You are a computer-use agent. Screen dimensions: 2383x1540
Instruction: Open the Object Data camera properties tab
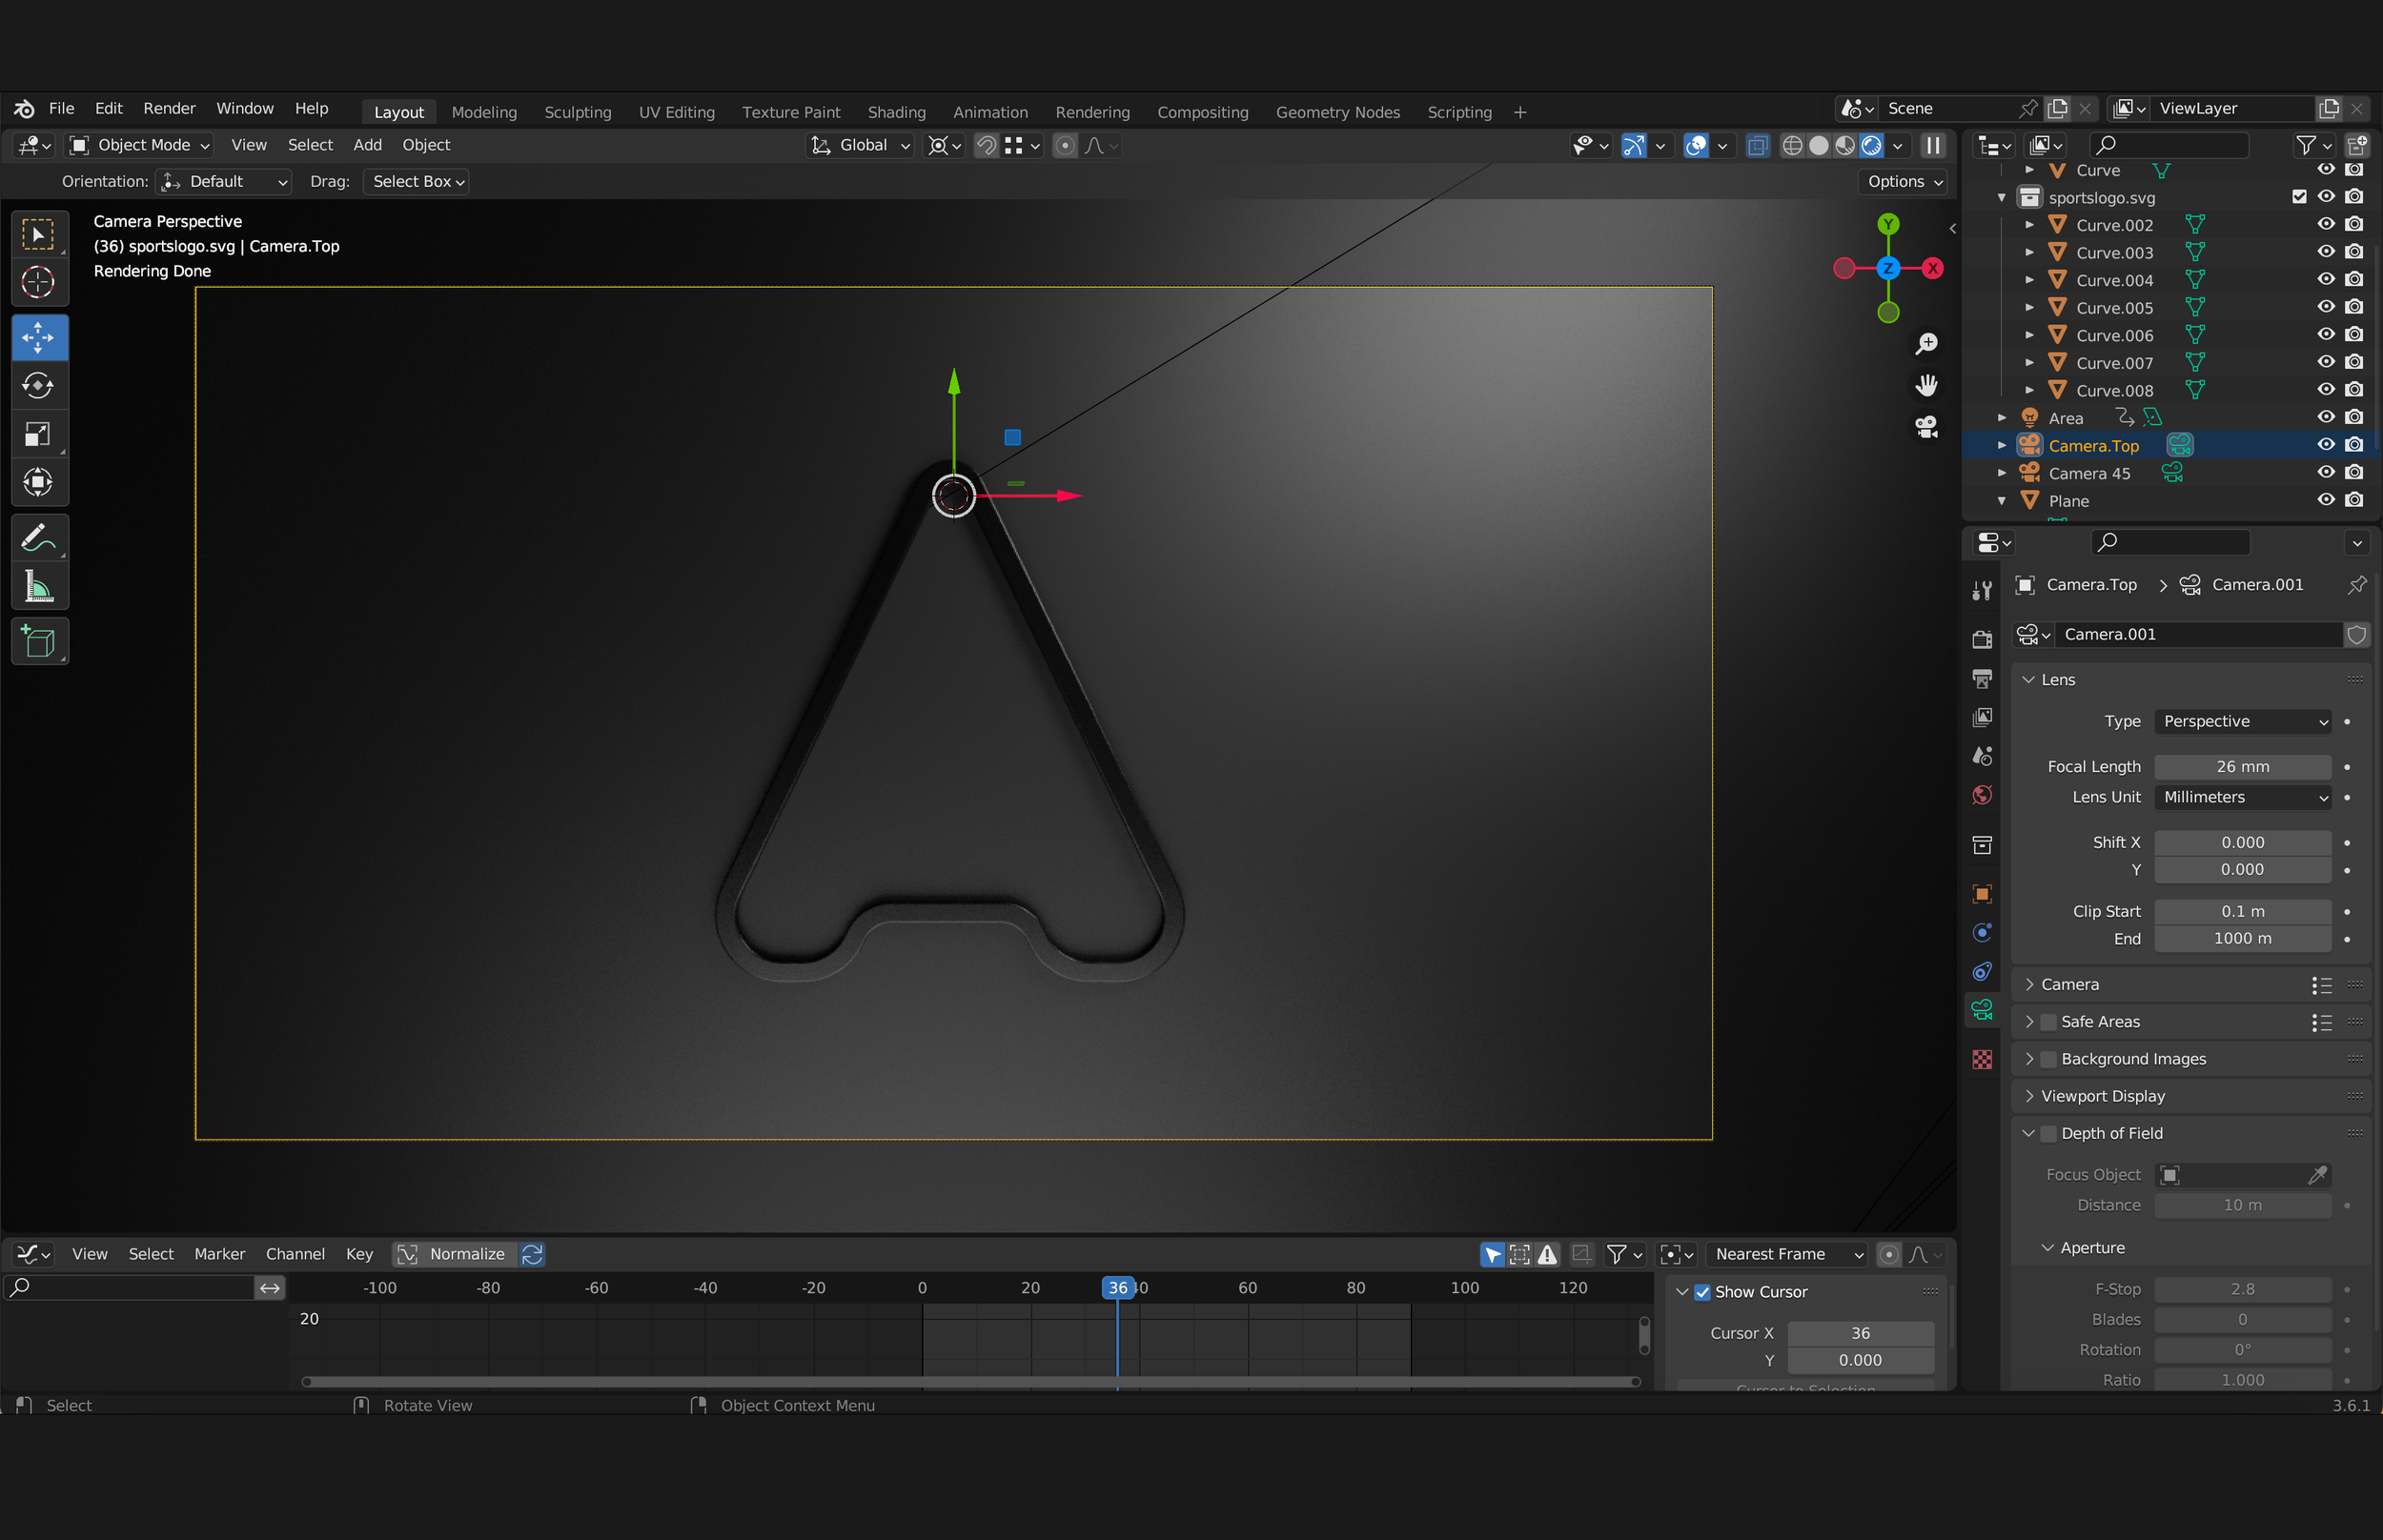pos(1982,1010)
